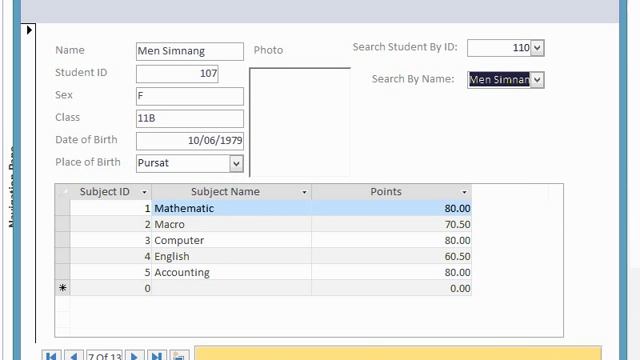Click Computer's 80.00 points cell
The image size is (640, 360).
tap(391, 240)
